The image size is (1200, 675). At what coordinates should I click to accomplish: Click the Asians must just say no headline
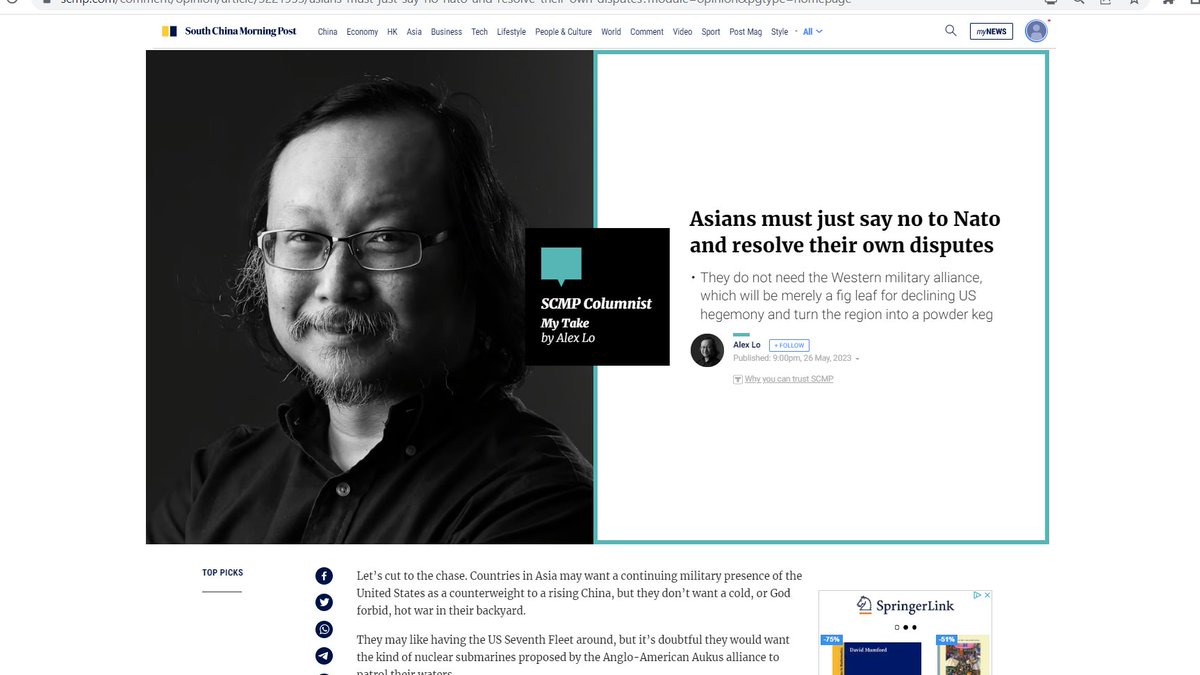coord(845,231)
